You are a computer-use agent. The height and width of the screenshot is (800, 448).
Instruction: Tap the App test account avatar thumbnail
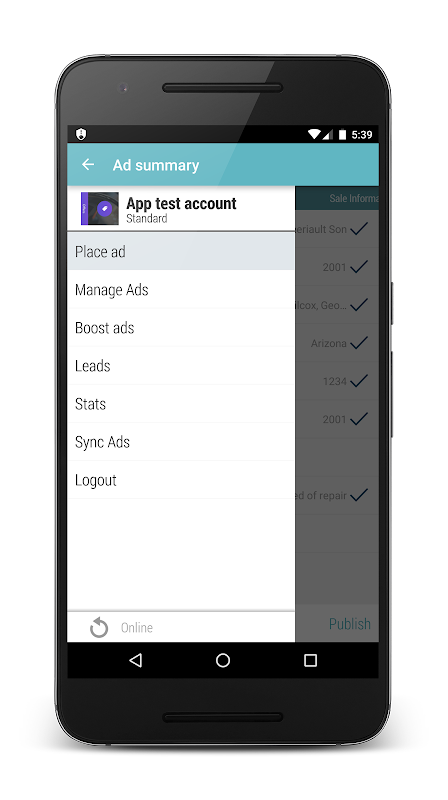[100, 209]
